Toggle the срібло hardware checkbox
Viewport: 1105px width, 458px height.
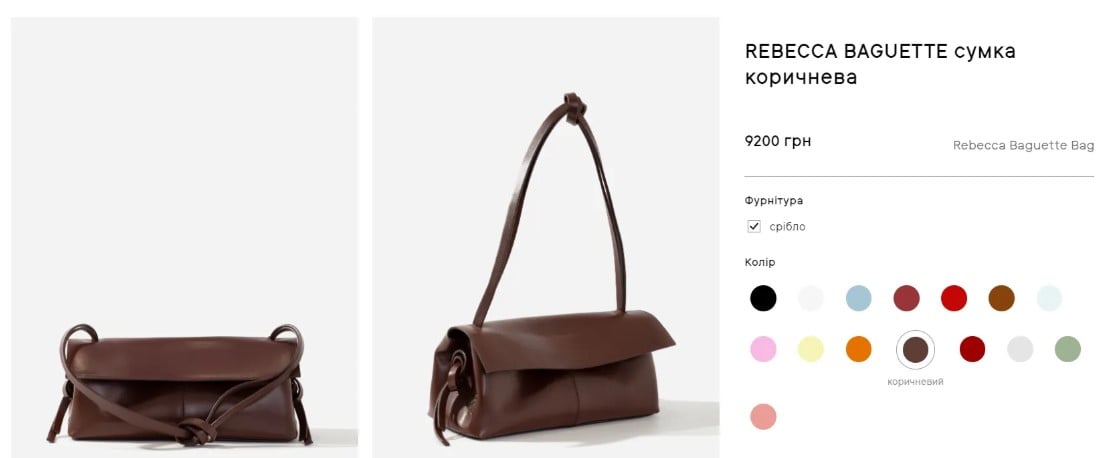tap(754, 226)
